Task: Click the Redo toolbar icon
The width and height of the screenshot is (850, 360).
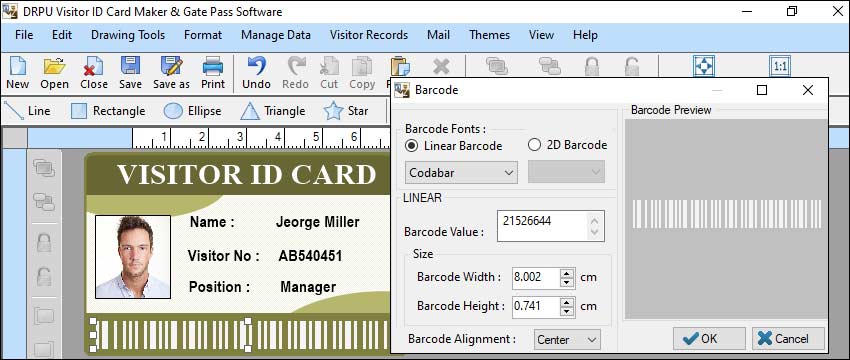Action: pos(295,73)
